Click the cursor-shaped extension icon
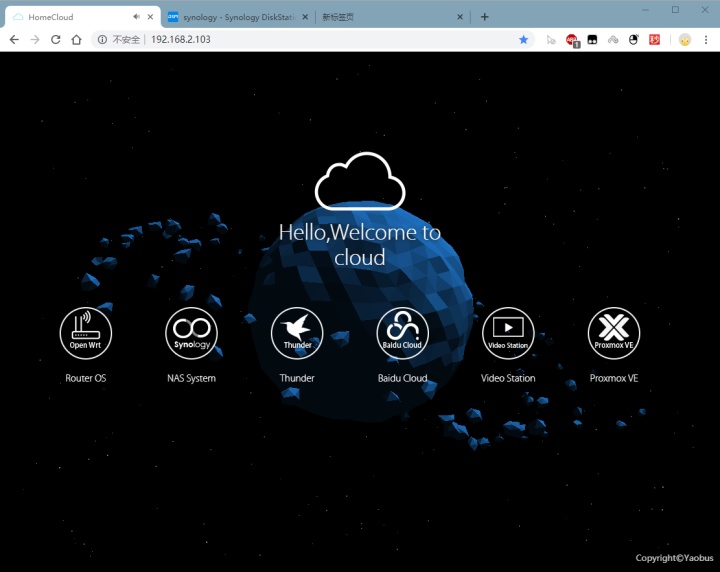The width and height of the screenshot is (720, 572). click(x=551, y=40)
